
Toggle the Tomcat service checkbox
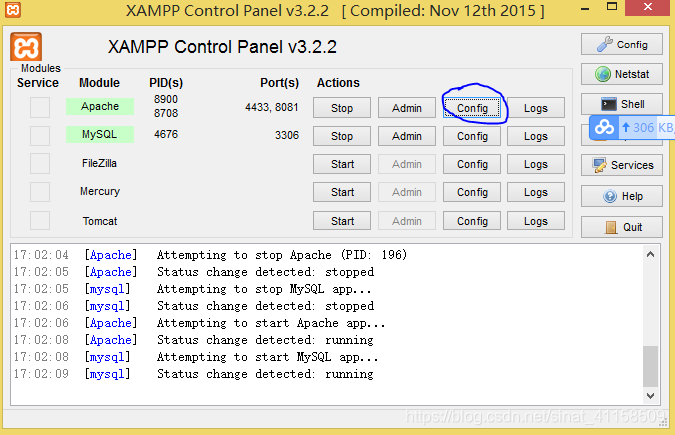click(40, 221)
